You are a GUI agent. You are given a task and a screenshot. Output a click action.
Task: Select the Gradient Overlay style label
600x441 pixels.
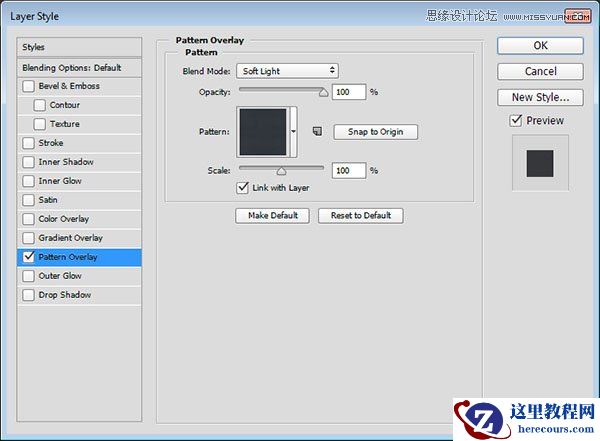70,238
